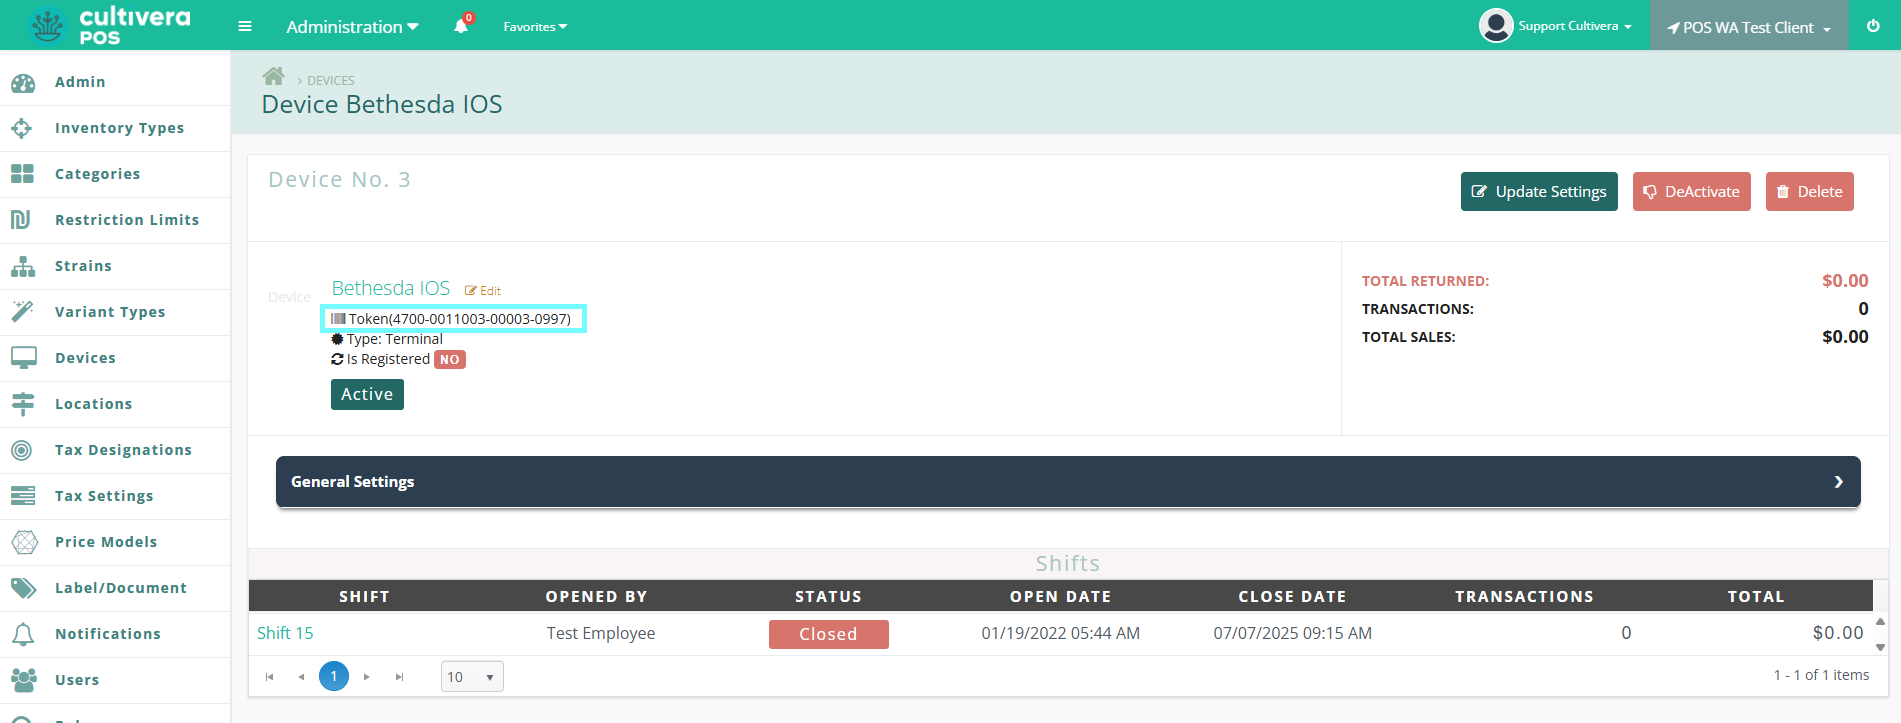The width and height of the screenshot is (1901, 723).
Task: Open Label/Document in the sidebar
Action: pyautogui.click(x=121, y=588)
